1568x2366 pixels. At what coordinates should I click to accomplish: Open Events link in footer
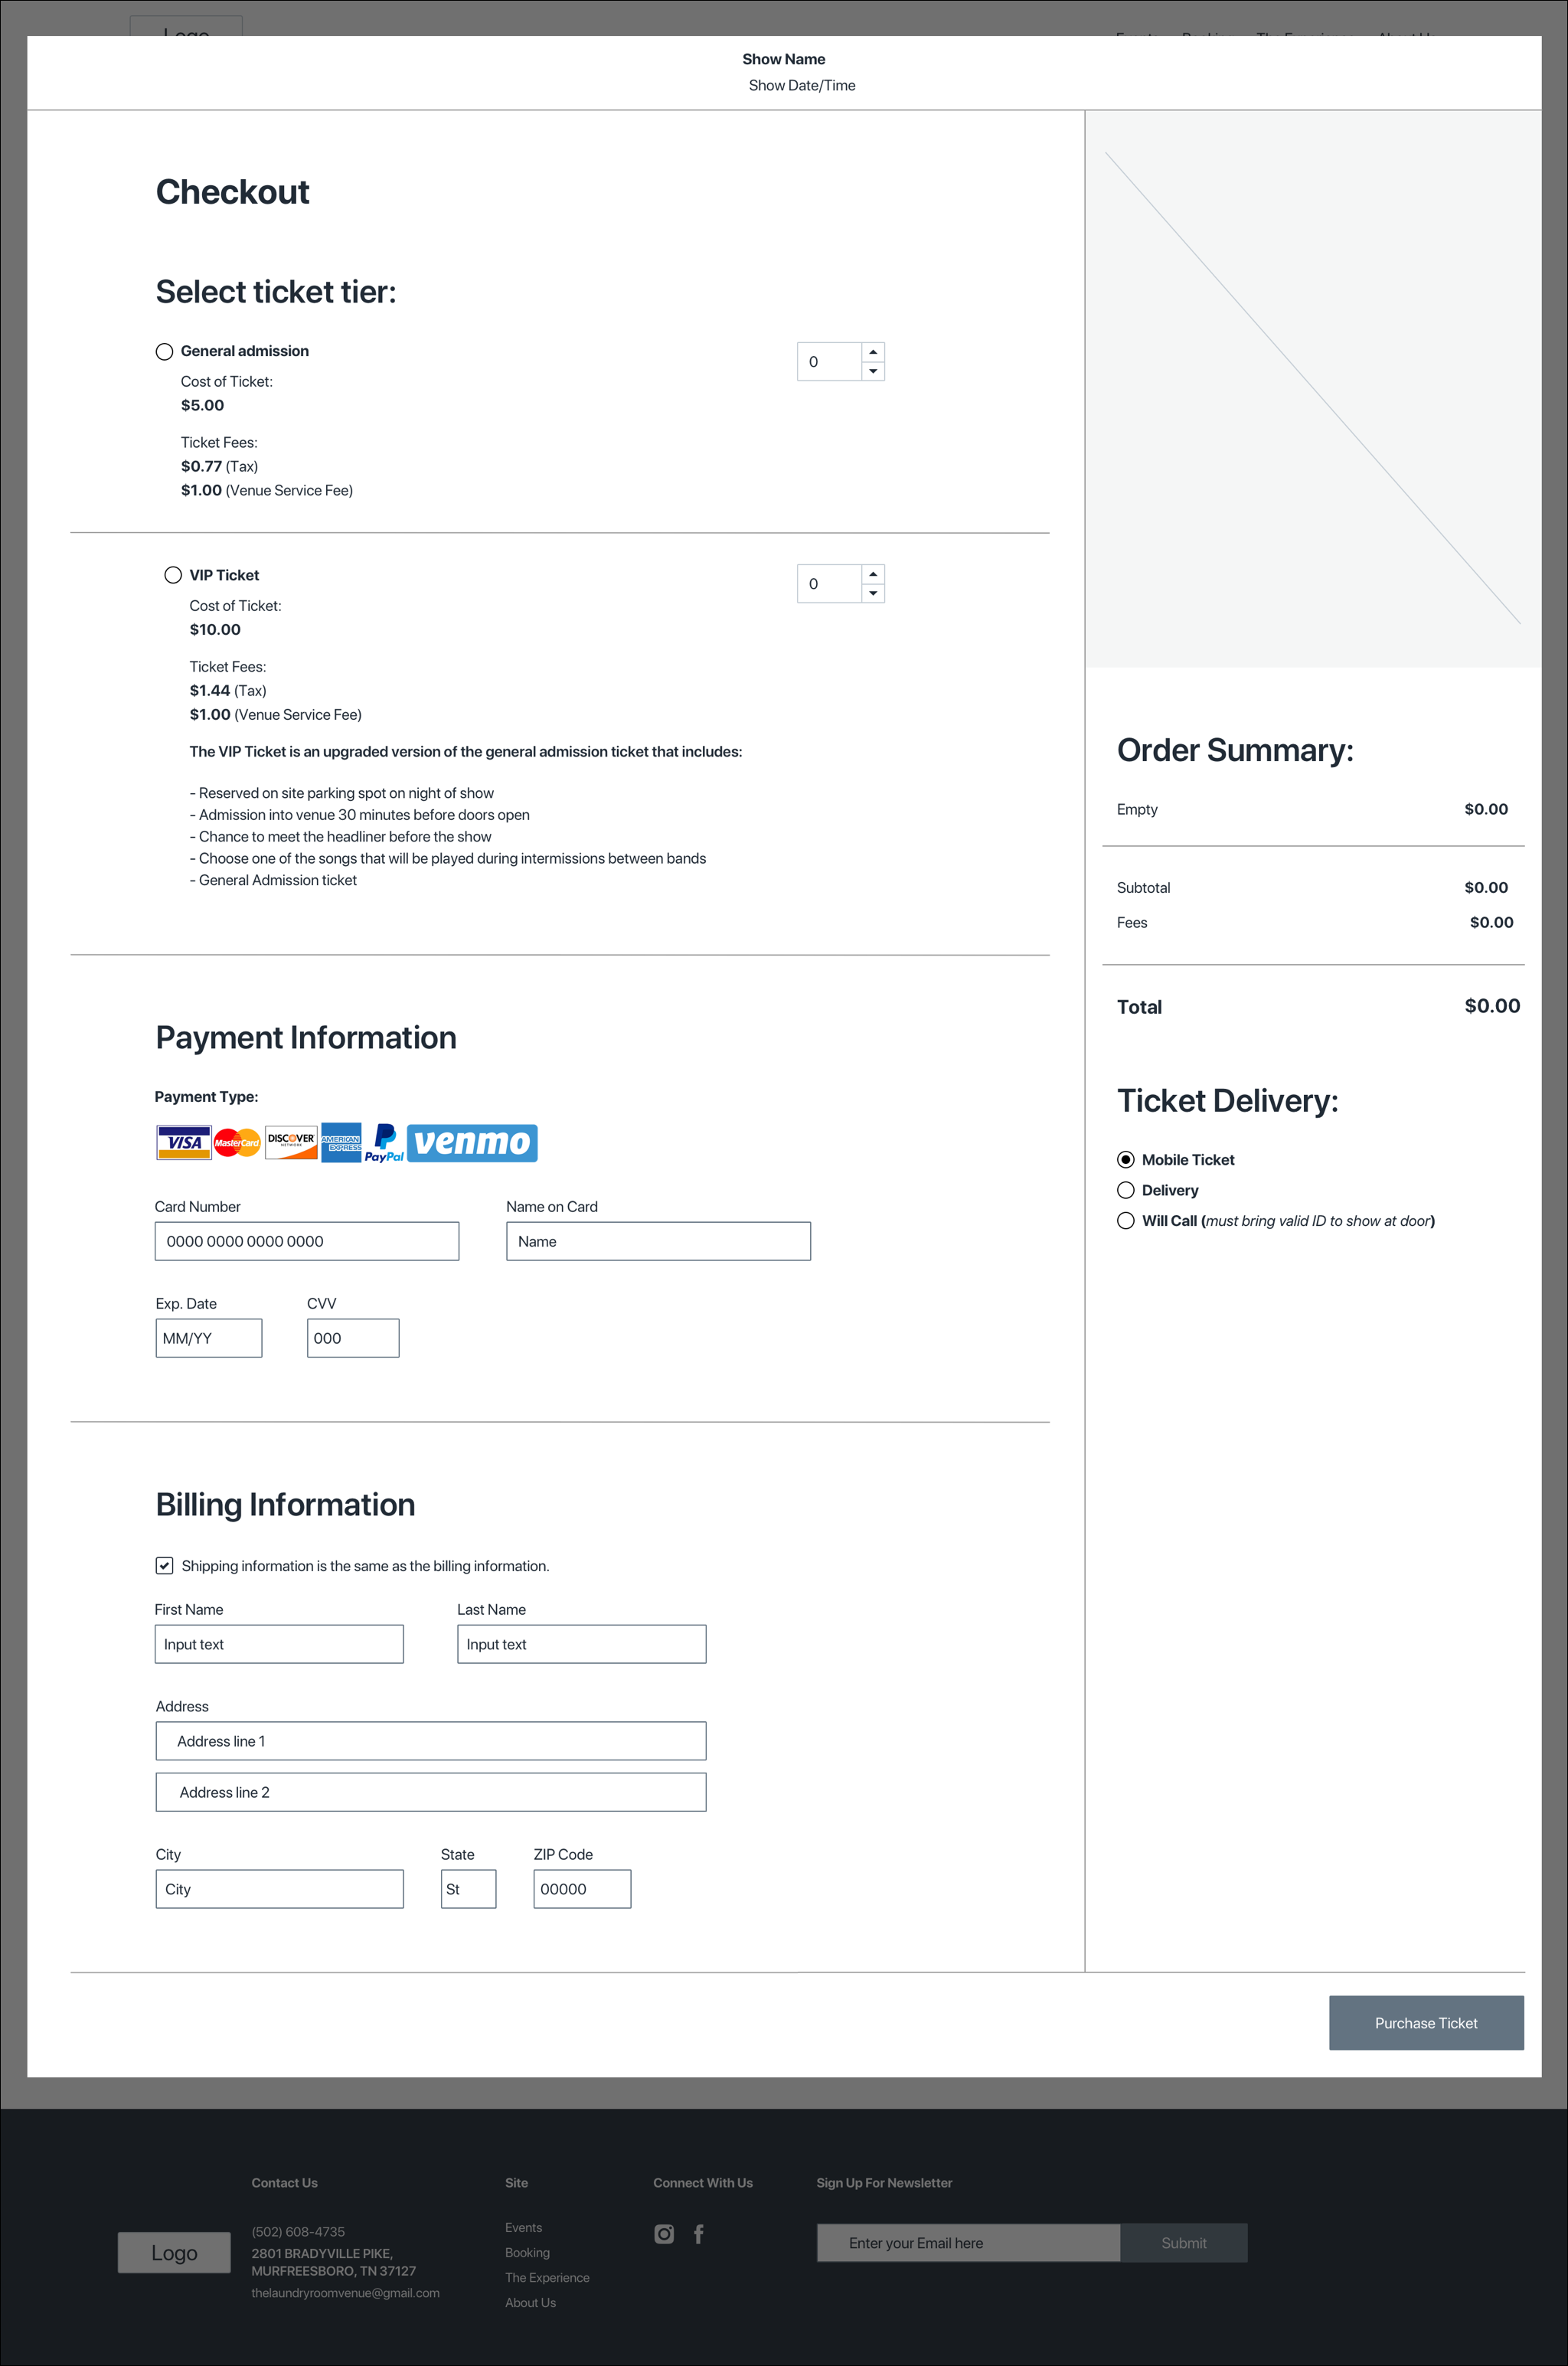click(523, 2227)
